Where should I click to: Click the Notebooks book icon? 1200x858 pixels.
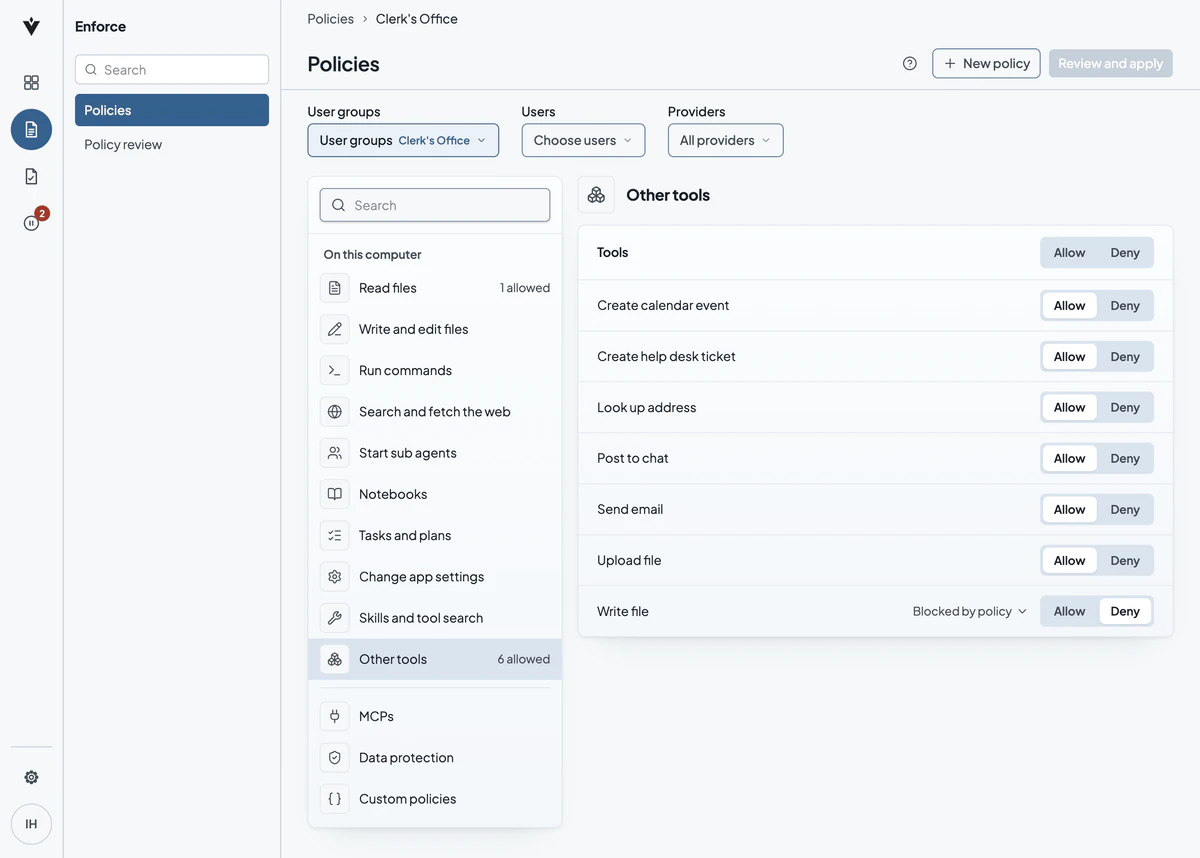(x=335, y=494)
